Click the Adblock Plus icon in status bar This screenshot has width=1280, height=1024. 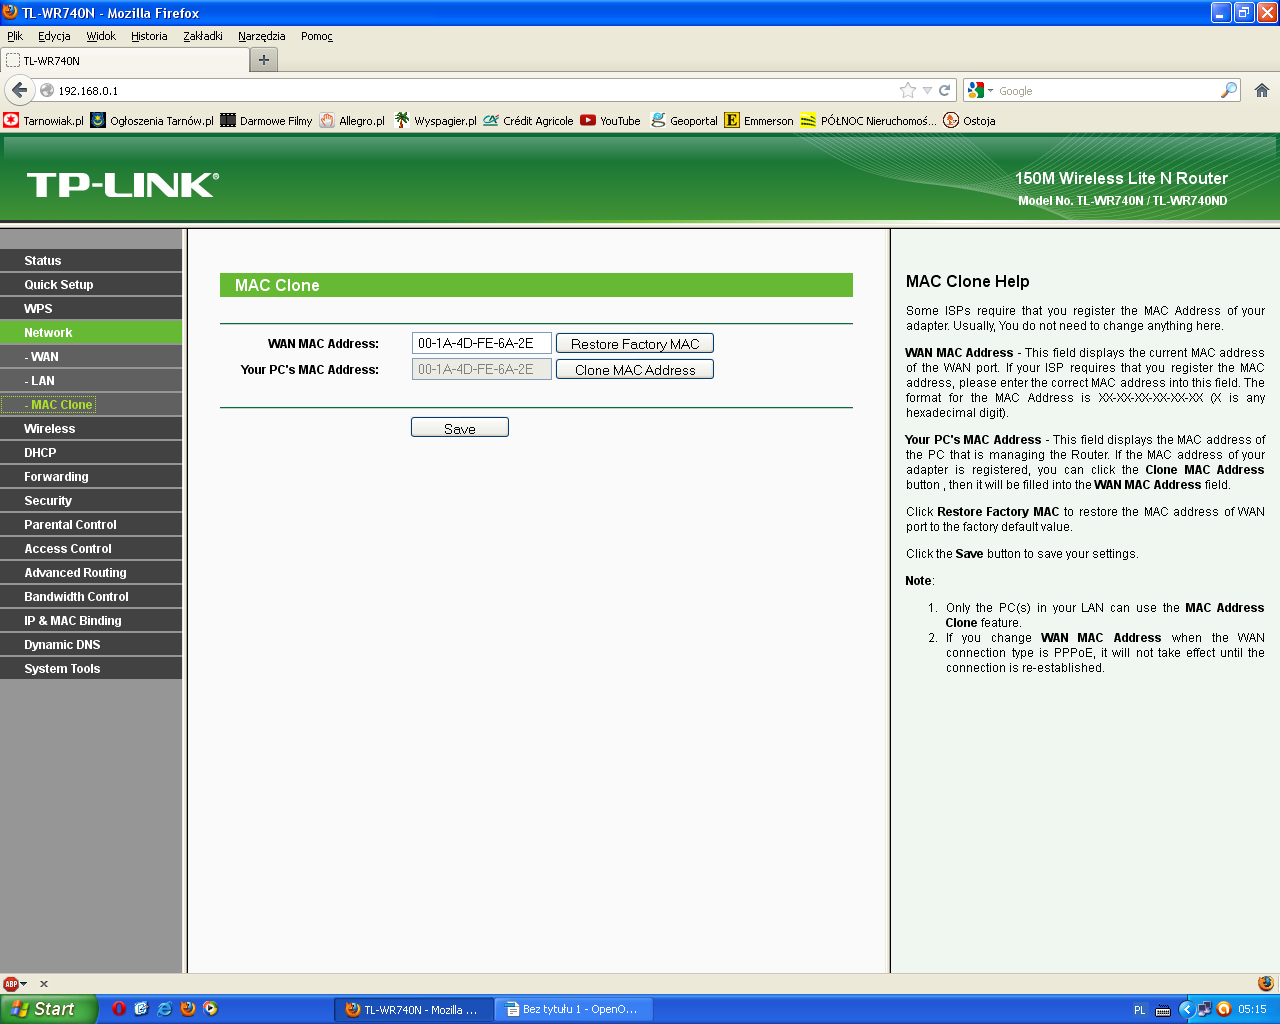11,984
